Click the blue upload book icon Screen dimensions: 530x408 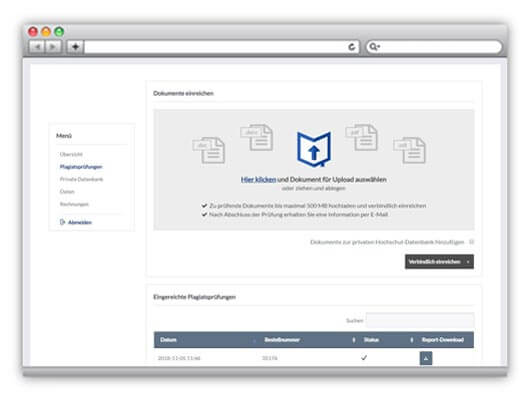coord(314,149)
